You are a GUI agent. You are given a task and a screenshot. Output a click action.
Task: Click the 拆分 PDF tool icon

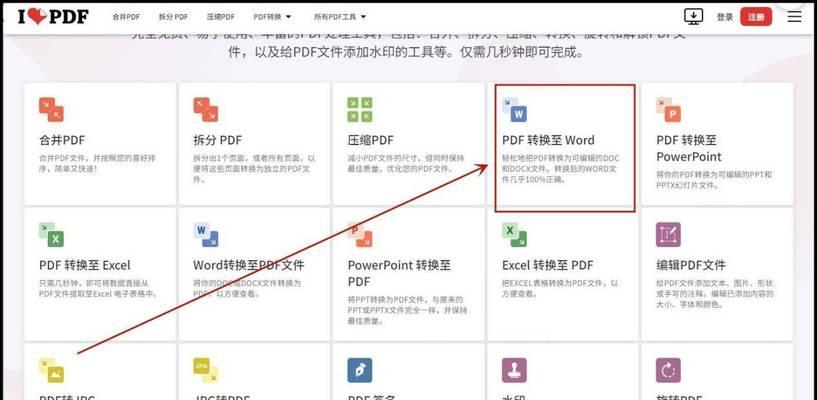[205, 109]
